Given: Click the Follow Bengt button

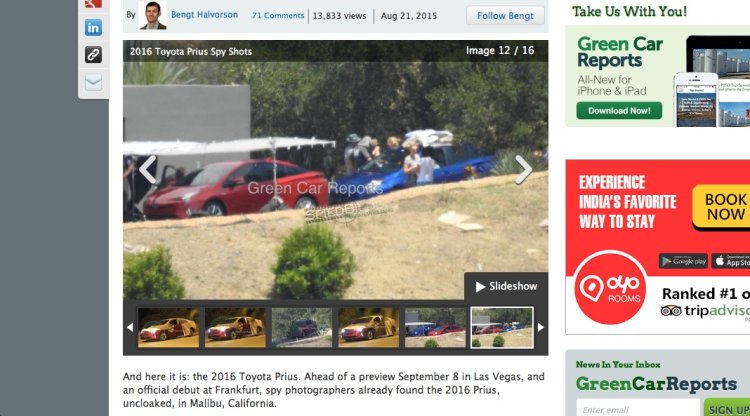Looking at the screenshot, I should (505, 16).
